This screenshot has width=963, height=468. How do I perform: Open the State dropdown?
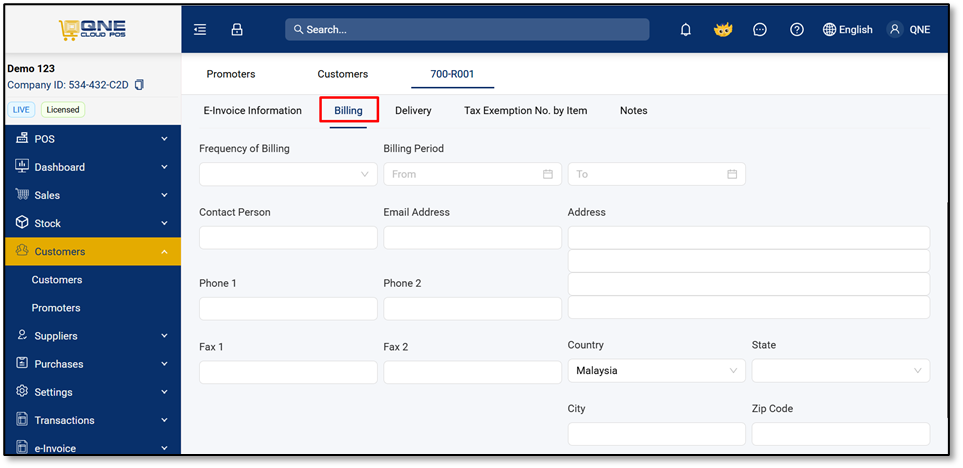[x=841, y=371]
